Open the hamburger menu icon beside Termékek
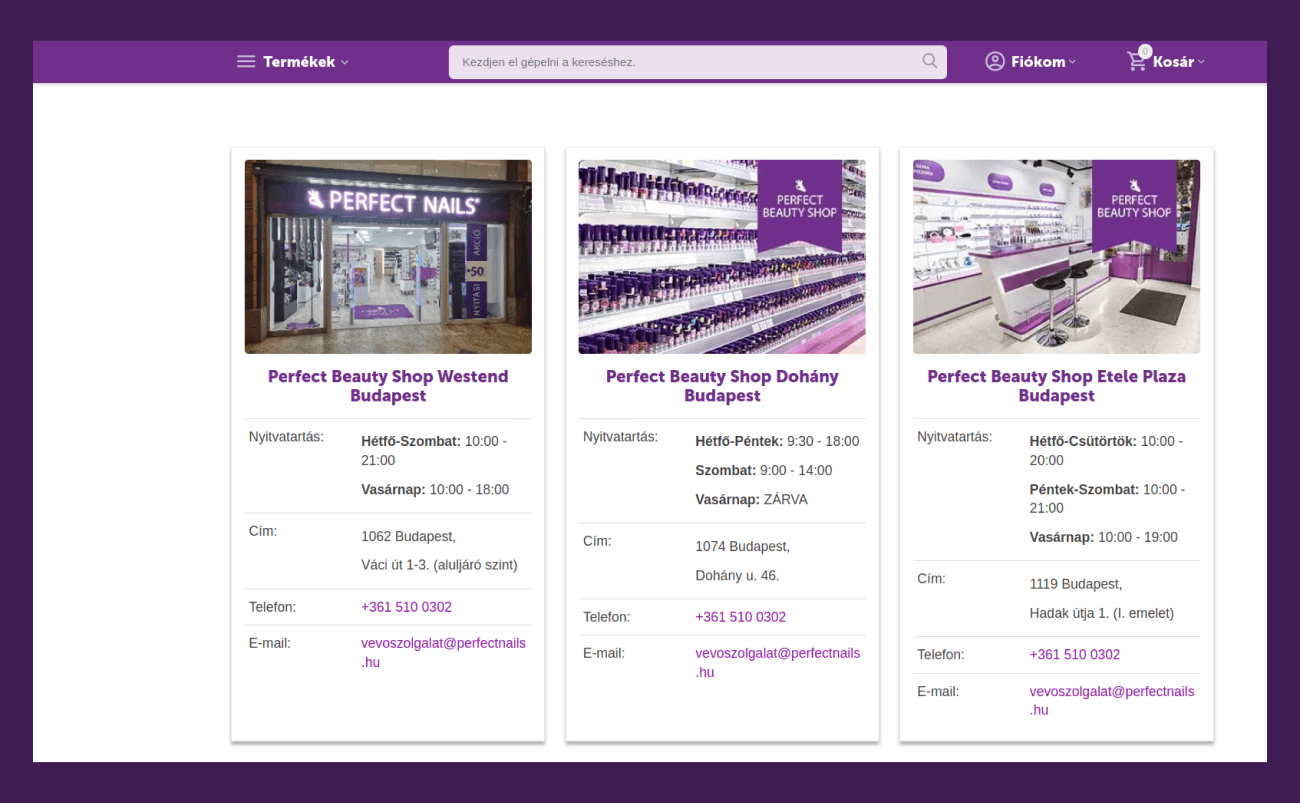 [x=246, y=62]
